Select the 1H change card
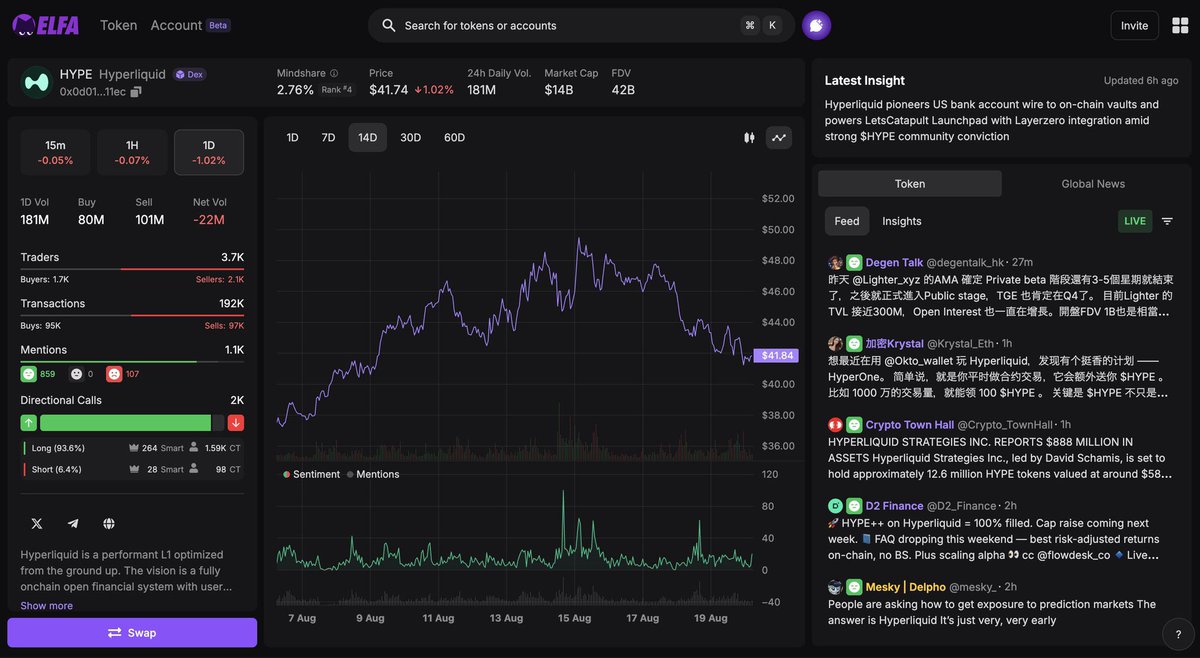Screen dimensions: 1200x658 (x=132, y=152)
